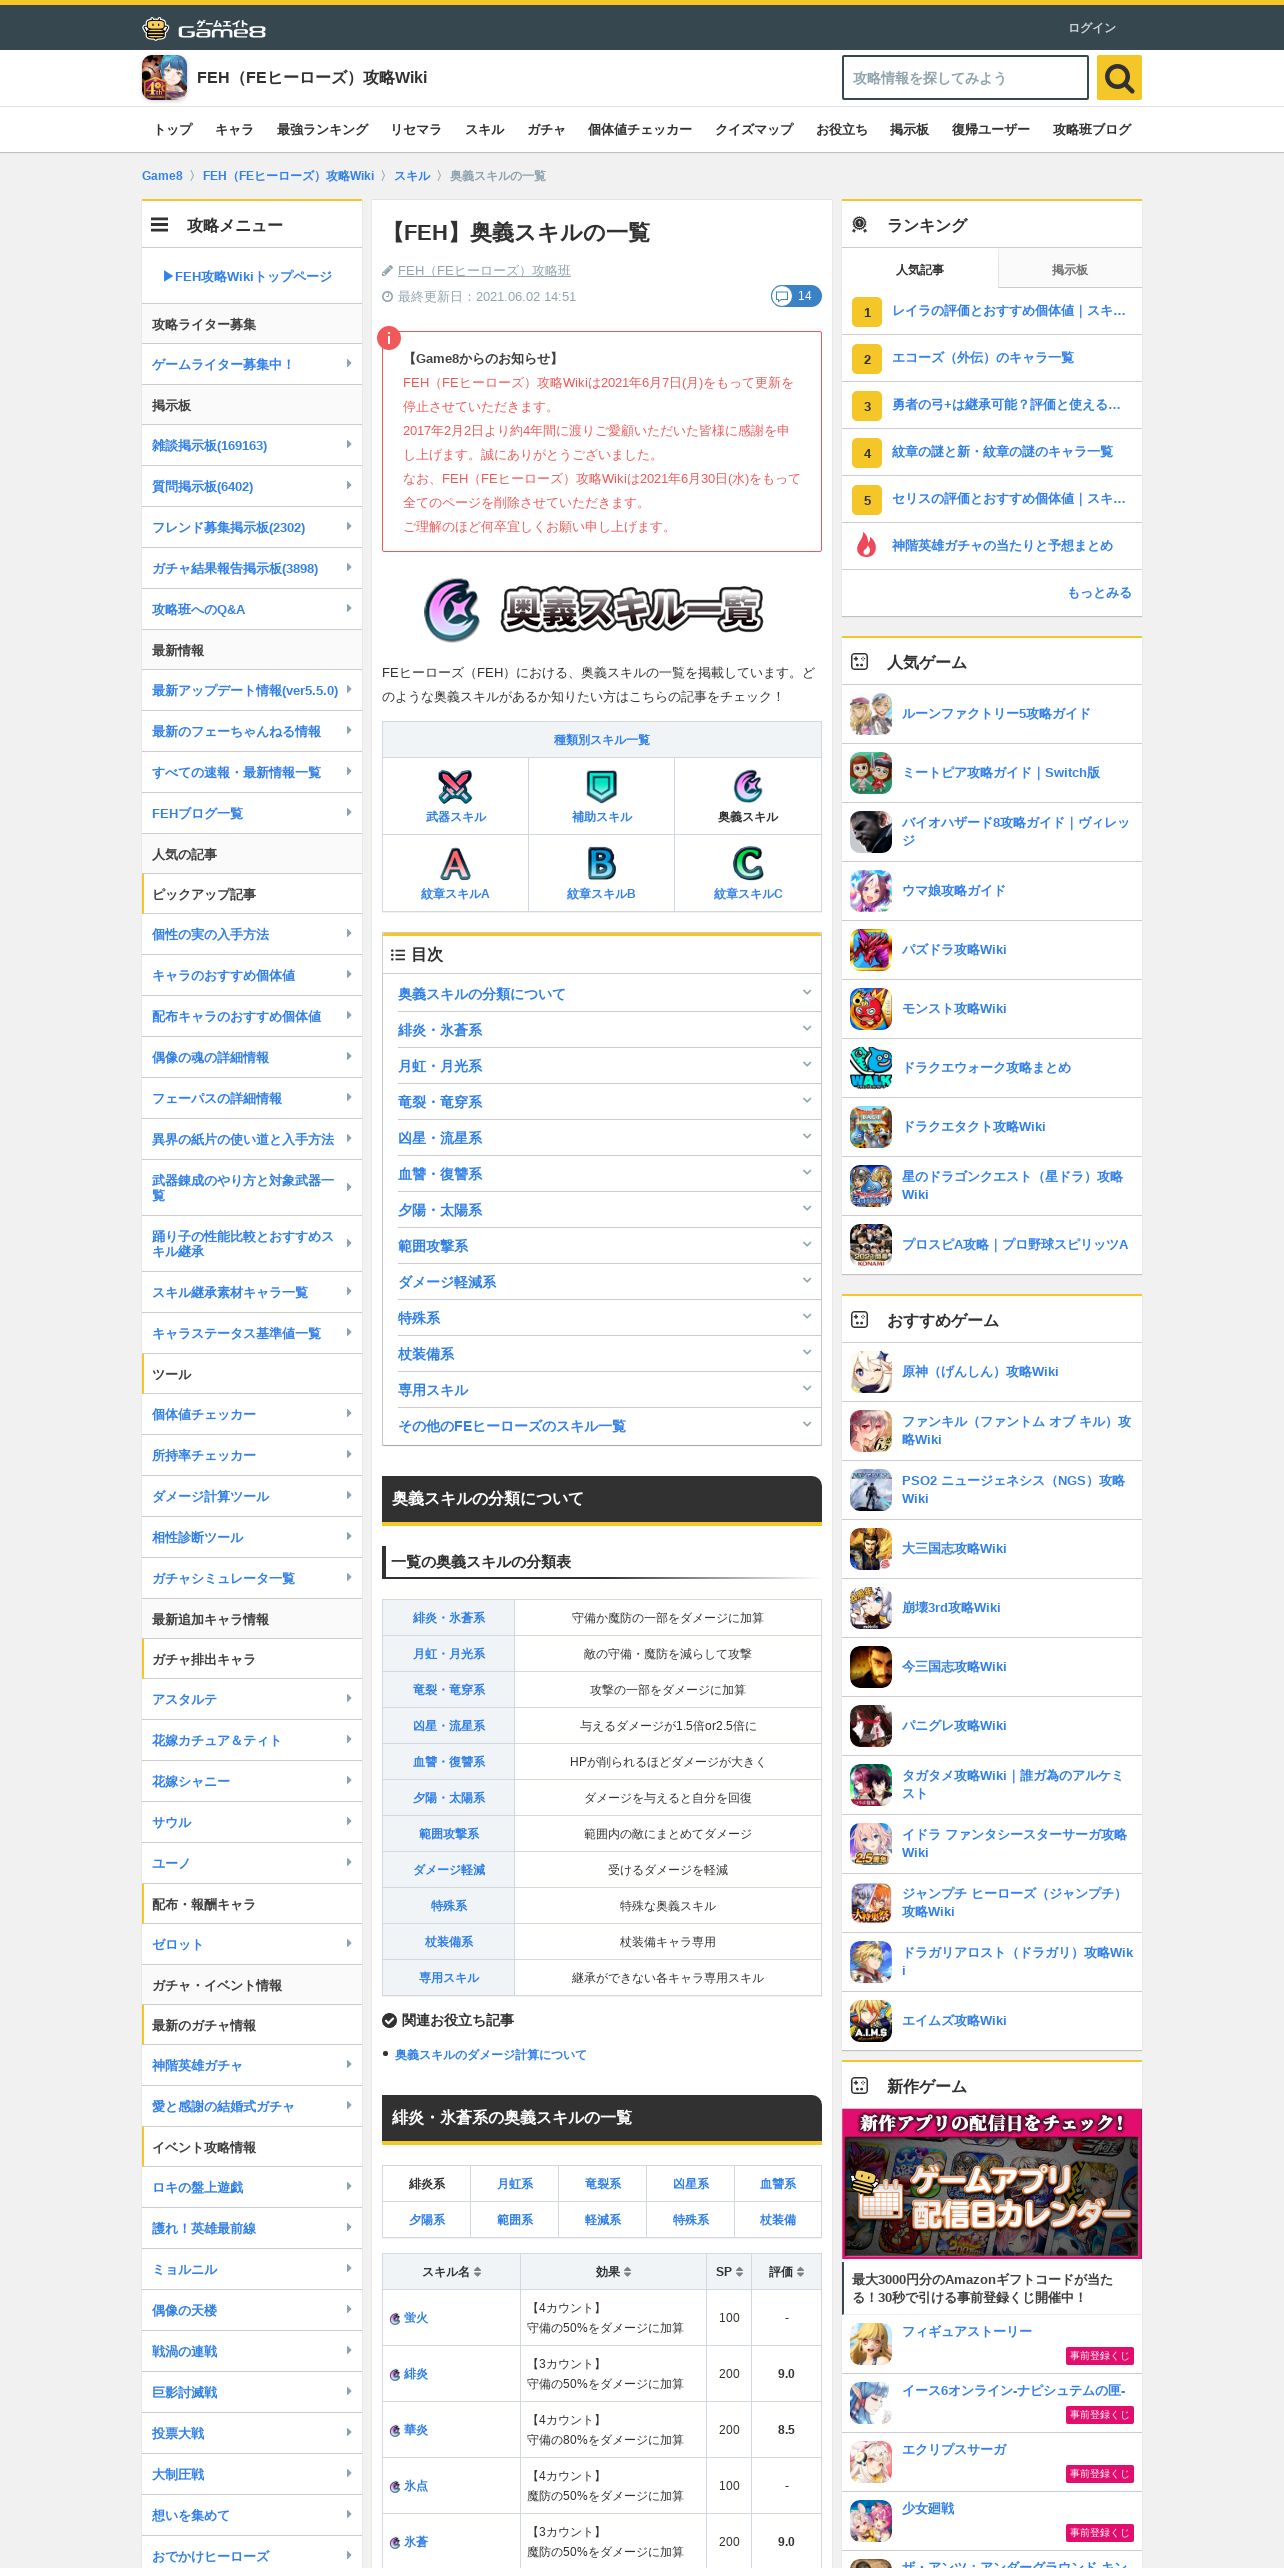Open the 大三国志攻略Wiki game icon

871,1549
